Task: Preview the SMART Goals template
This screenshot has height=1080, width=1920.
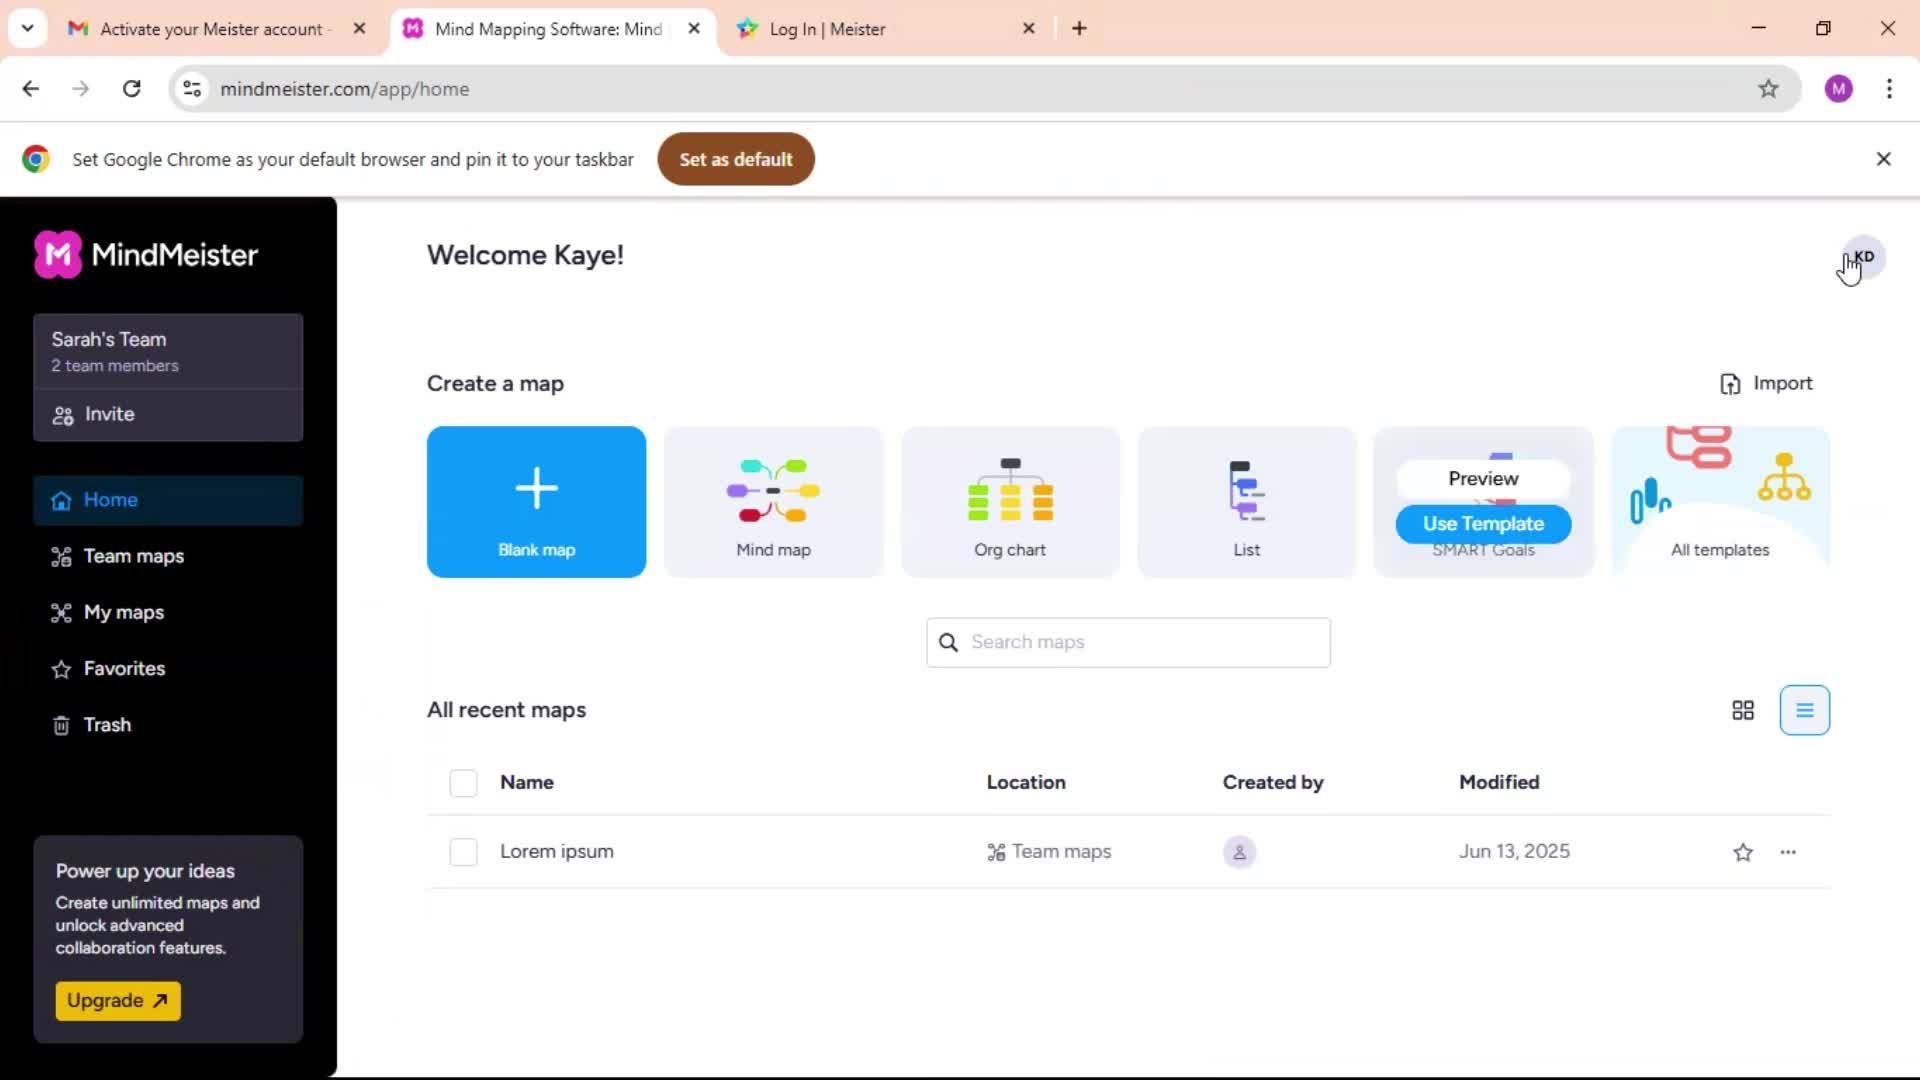Action: point(1483,479)
